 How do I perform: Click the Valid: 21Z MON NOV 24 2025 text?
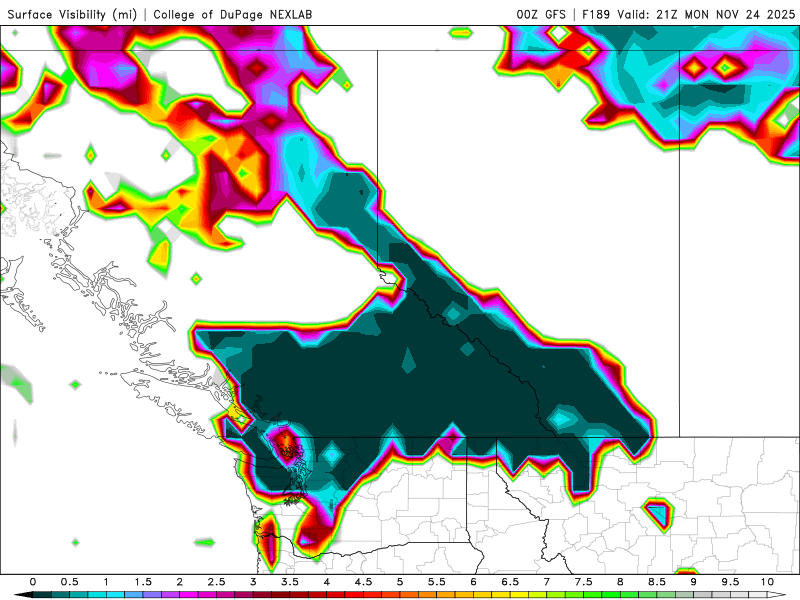[706, 14]
